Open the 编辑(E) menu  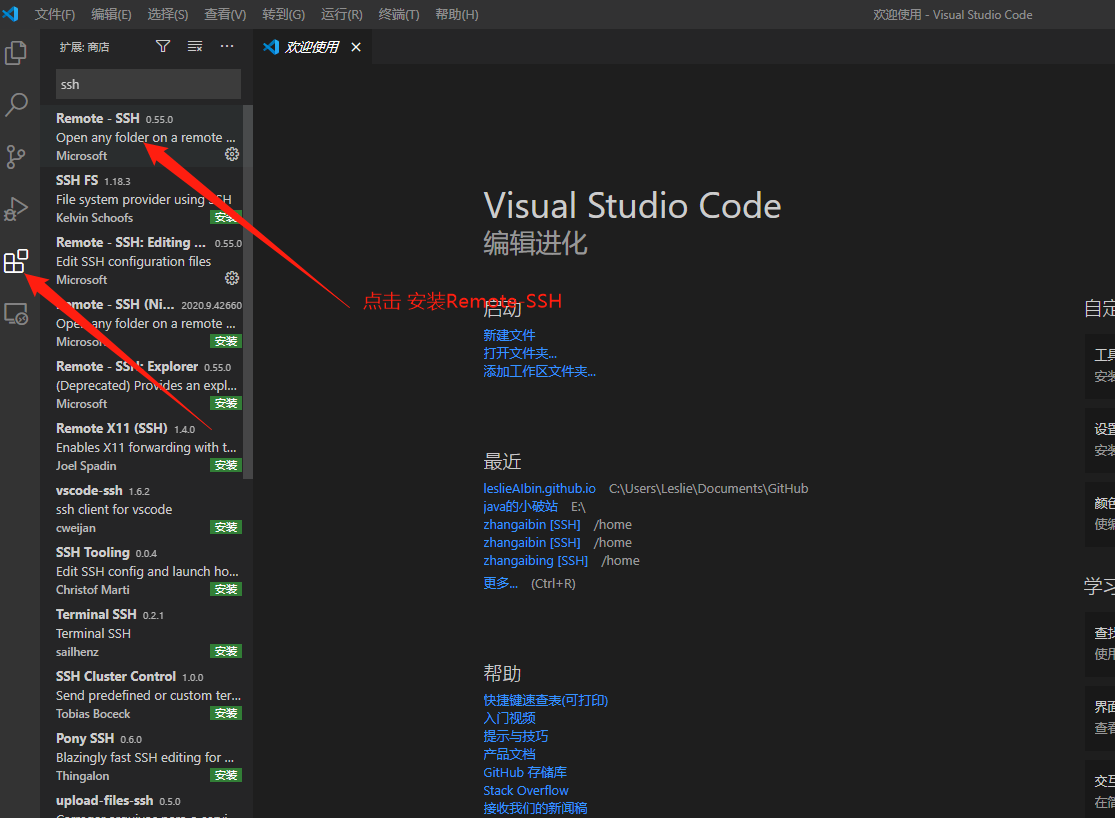[112, 14]
